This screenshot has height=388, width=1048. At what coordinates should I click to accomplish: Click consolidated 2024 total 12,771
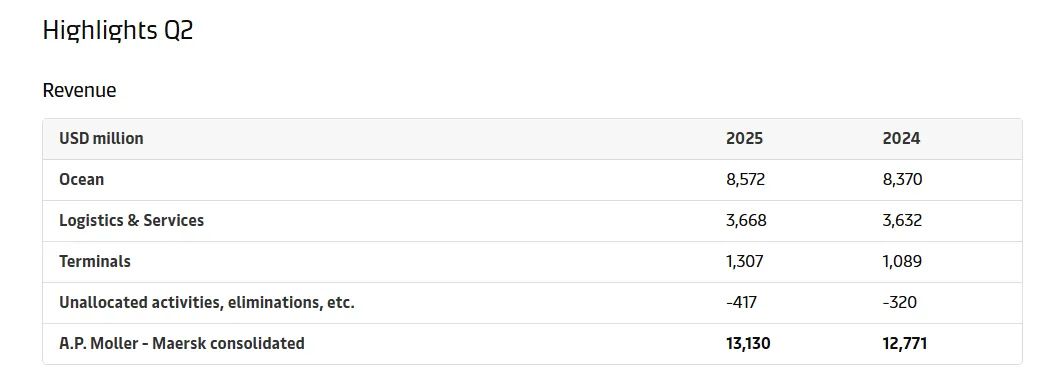tap(905, 343)
